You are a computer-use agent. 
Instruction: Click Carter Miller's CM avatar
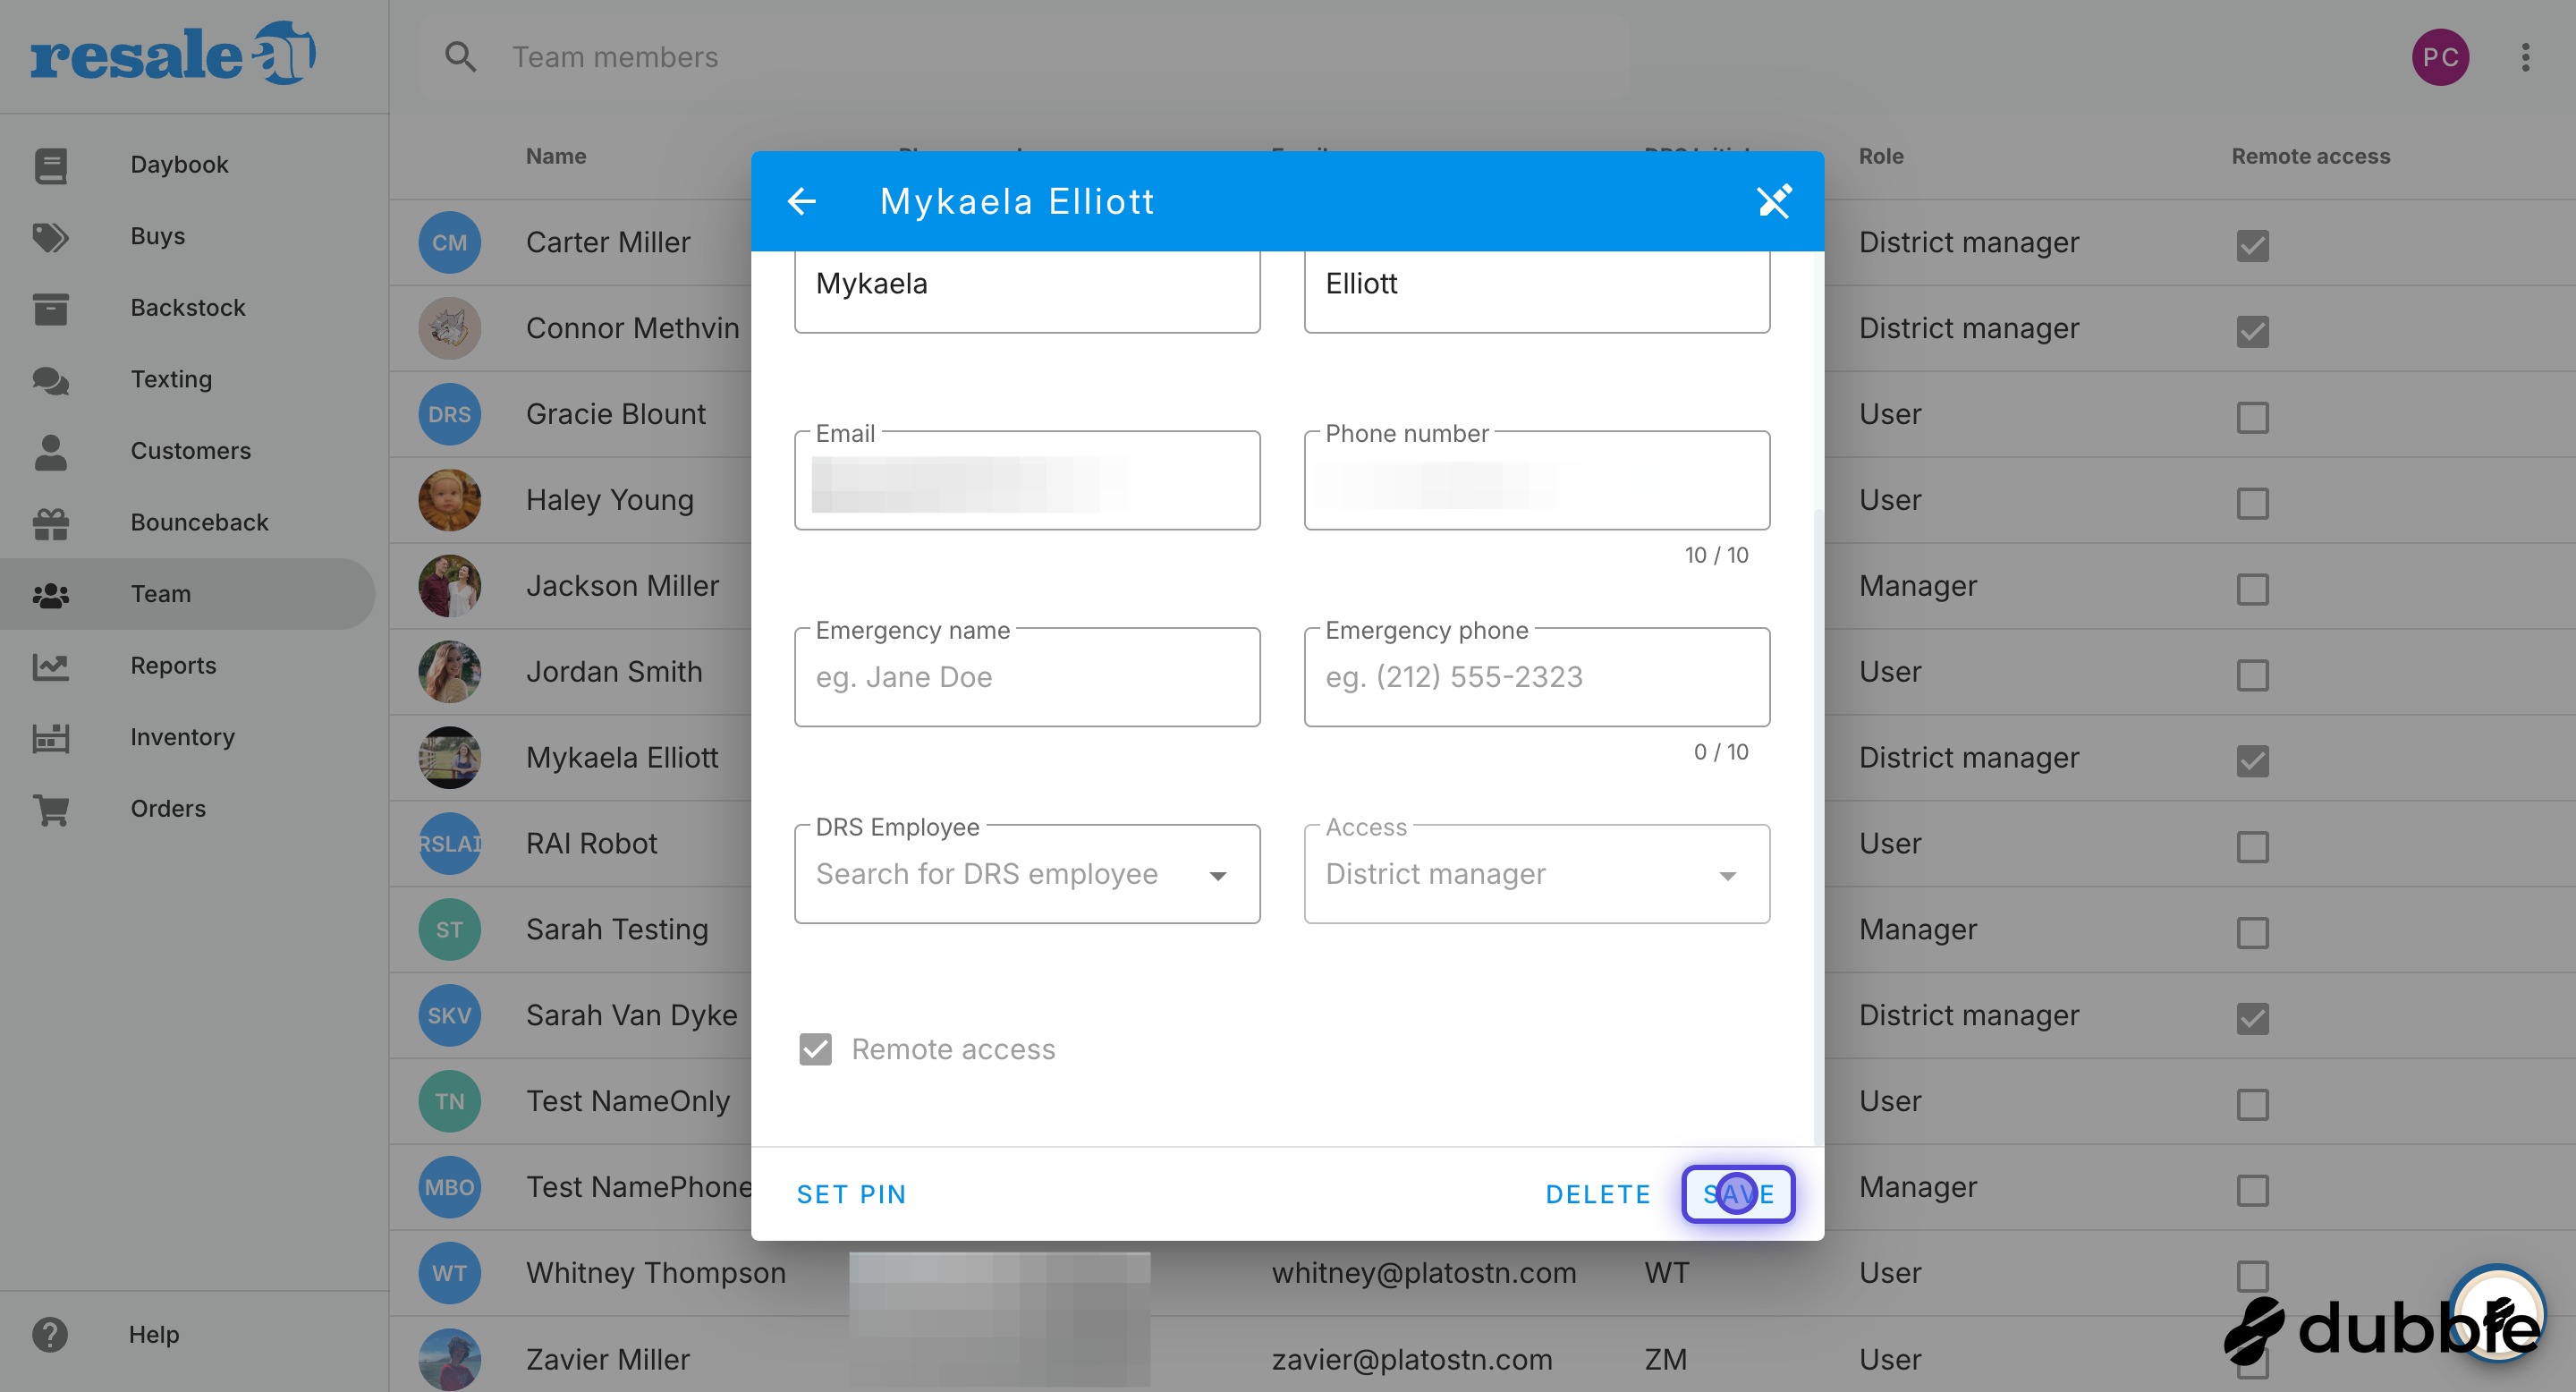pyautogui.click(x=449, y=243)
